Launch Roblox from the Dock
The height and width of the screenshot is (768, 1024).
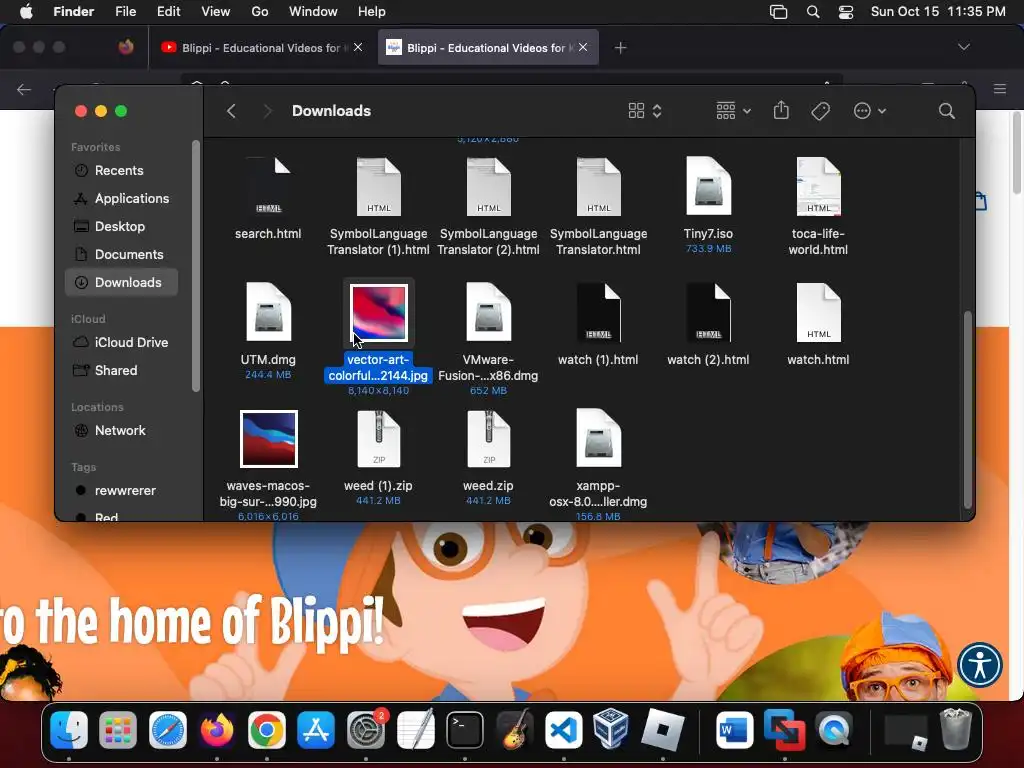[662, 729]
